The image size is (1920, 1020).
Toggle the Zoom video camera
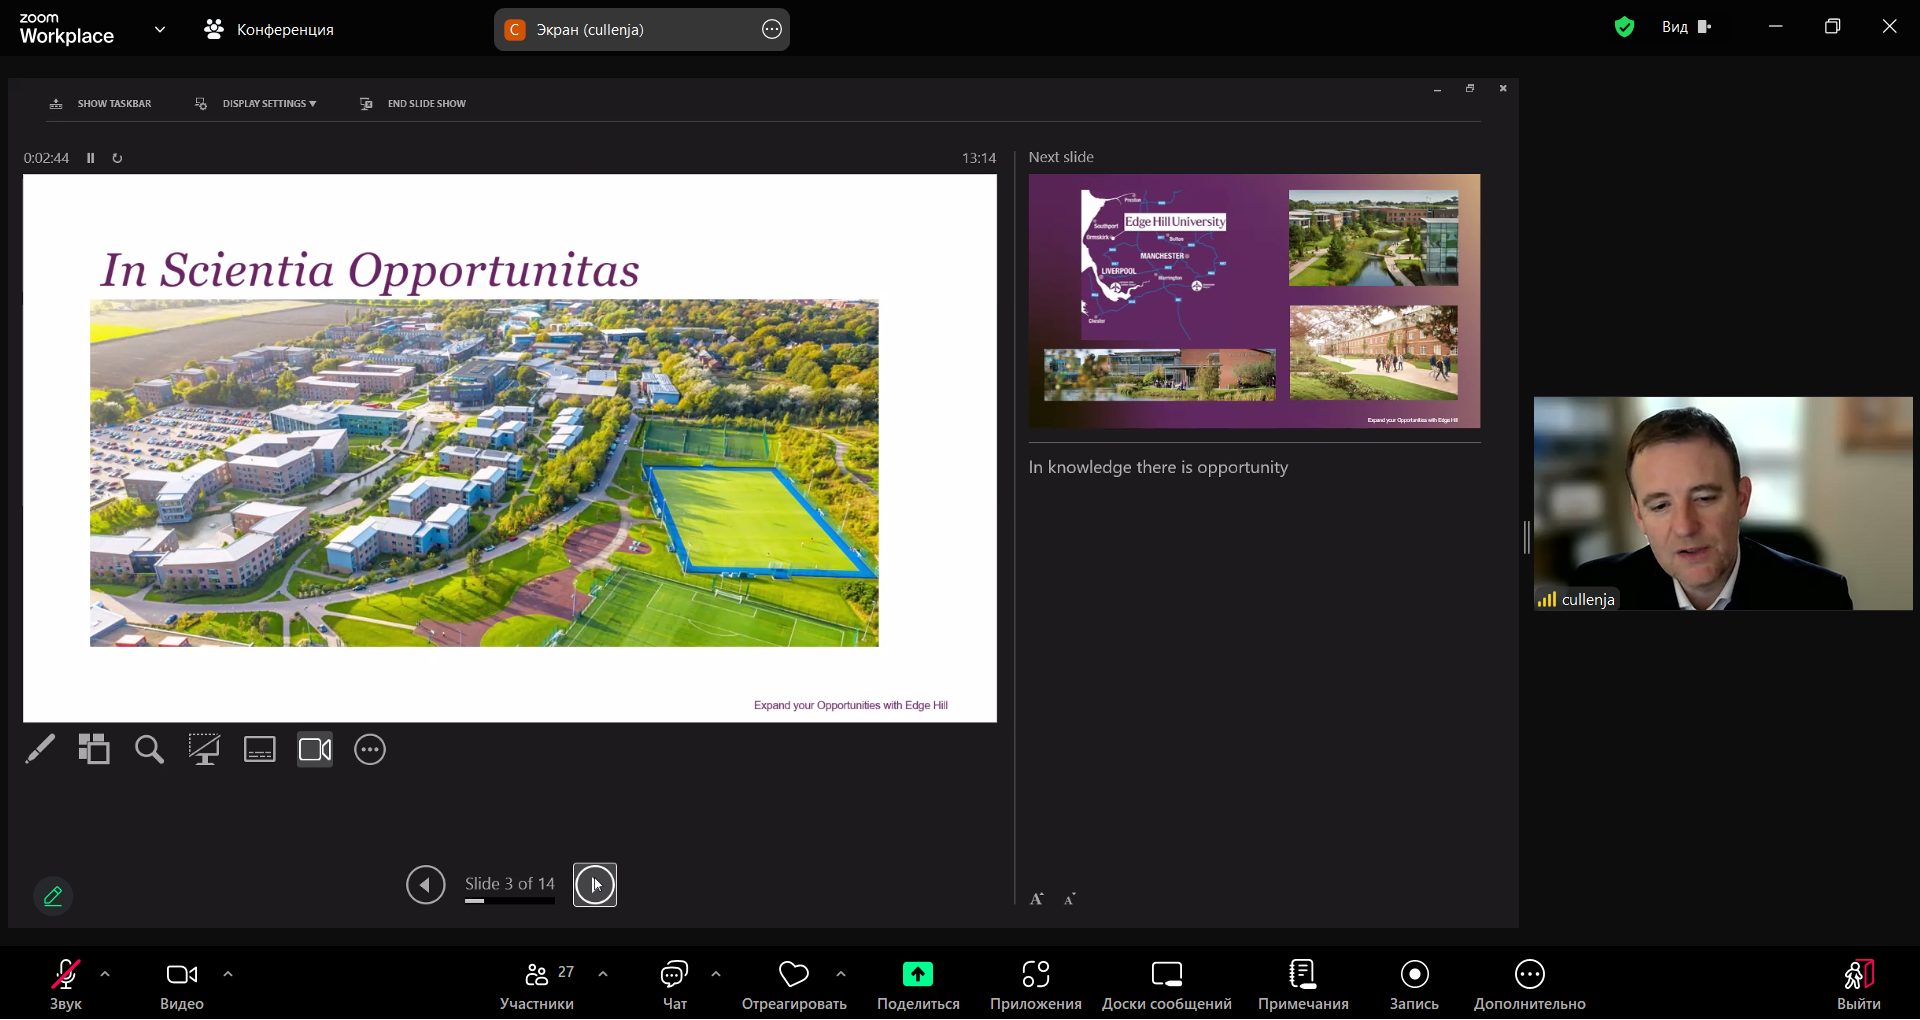point(181,975)
